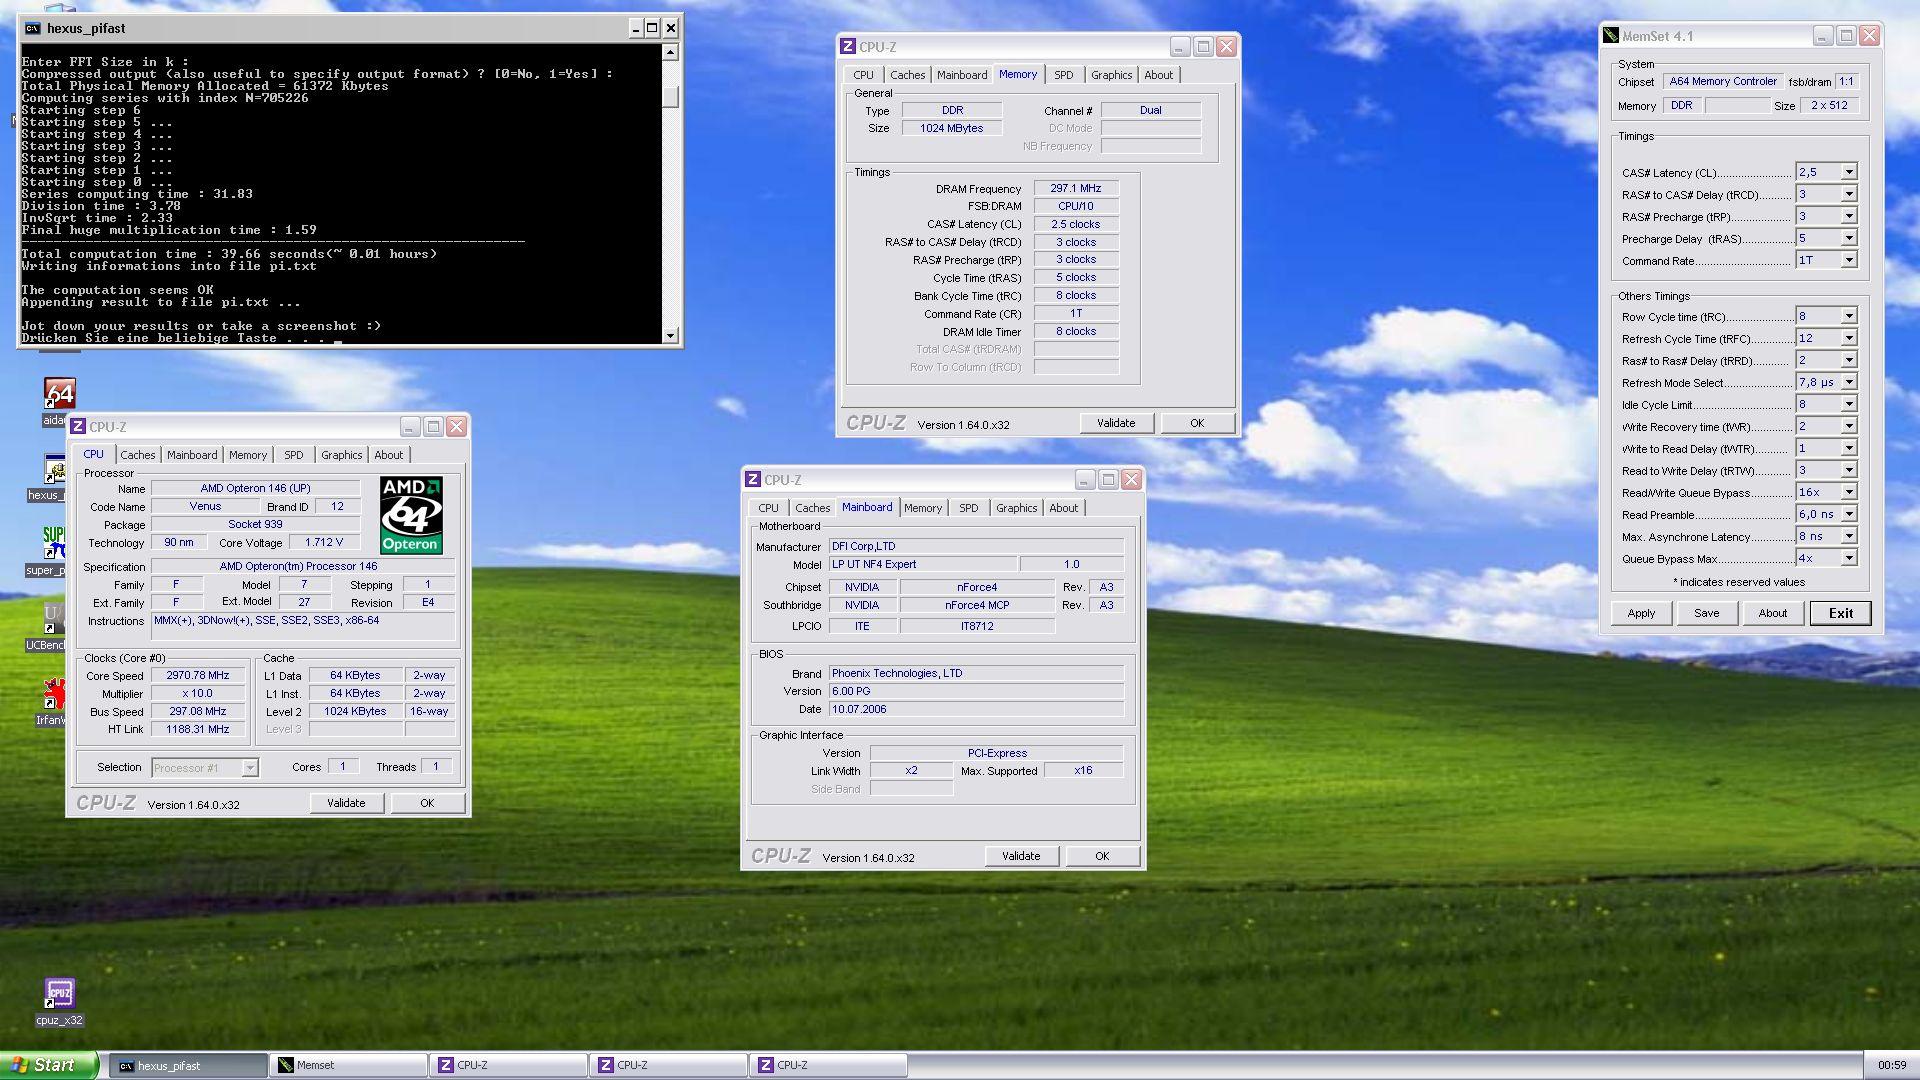Image resolution: width=1920 pixels, height=1080 pixels.
Task: Open the AIDA64 desktop icon
Action: (58, 394)
